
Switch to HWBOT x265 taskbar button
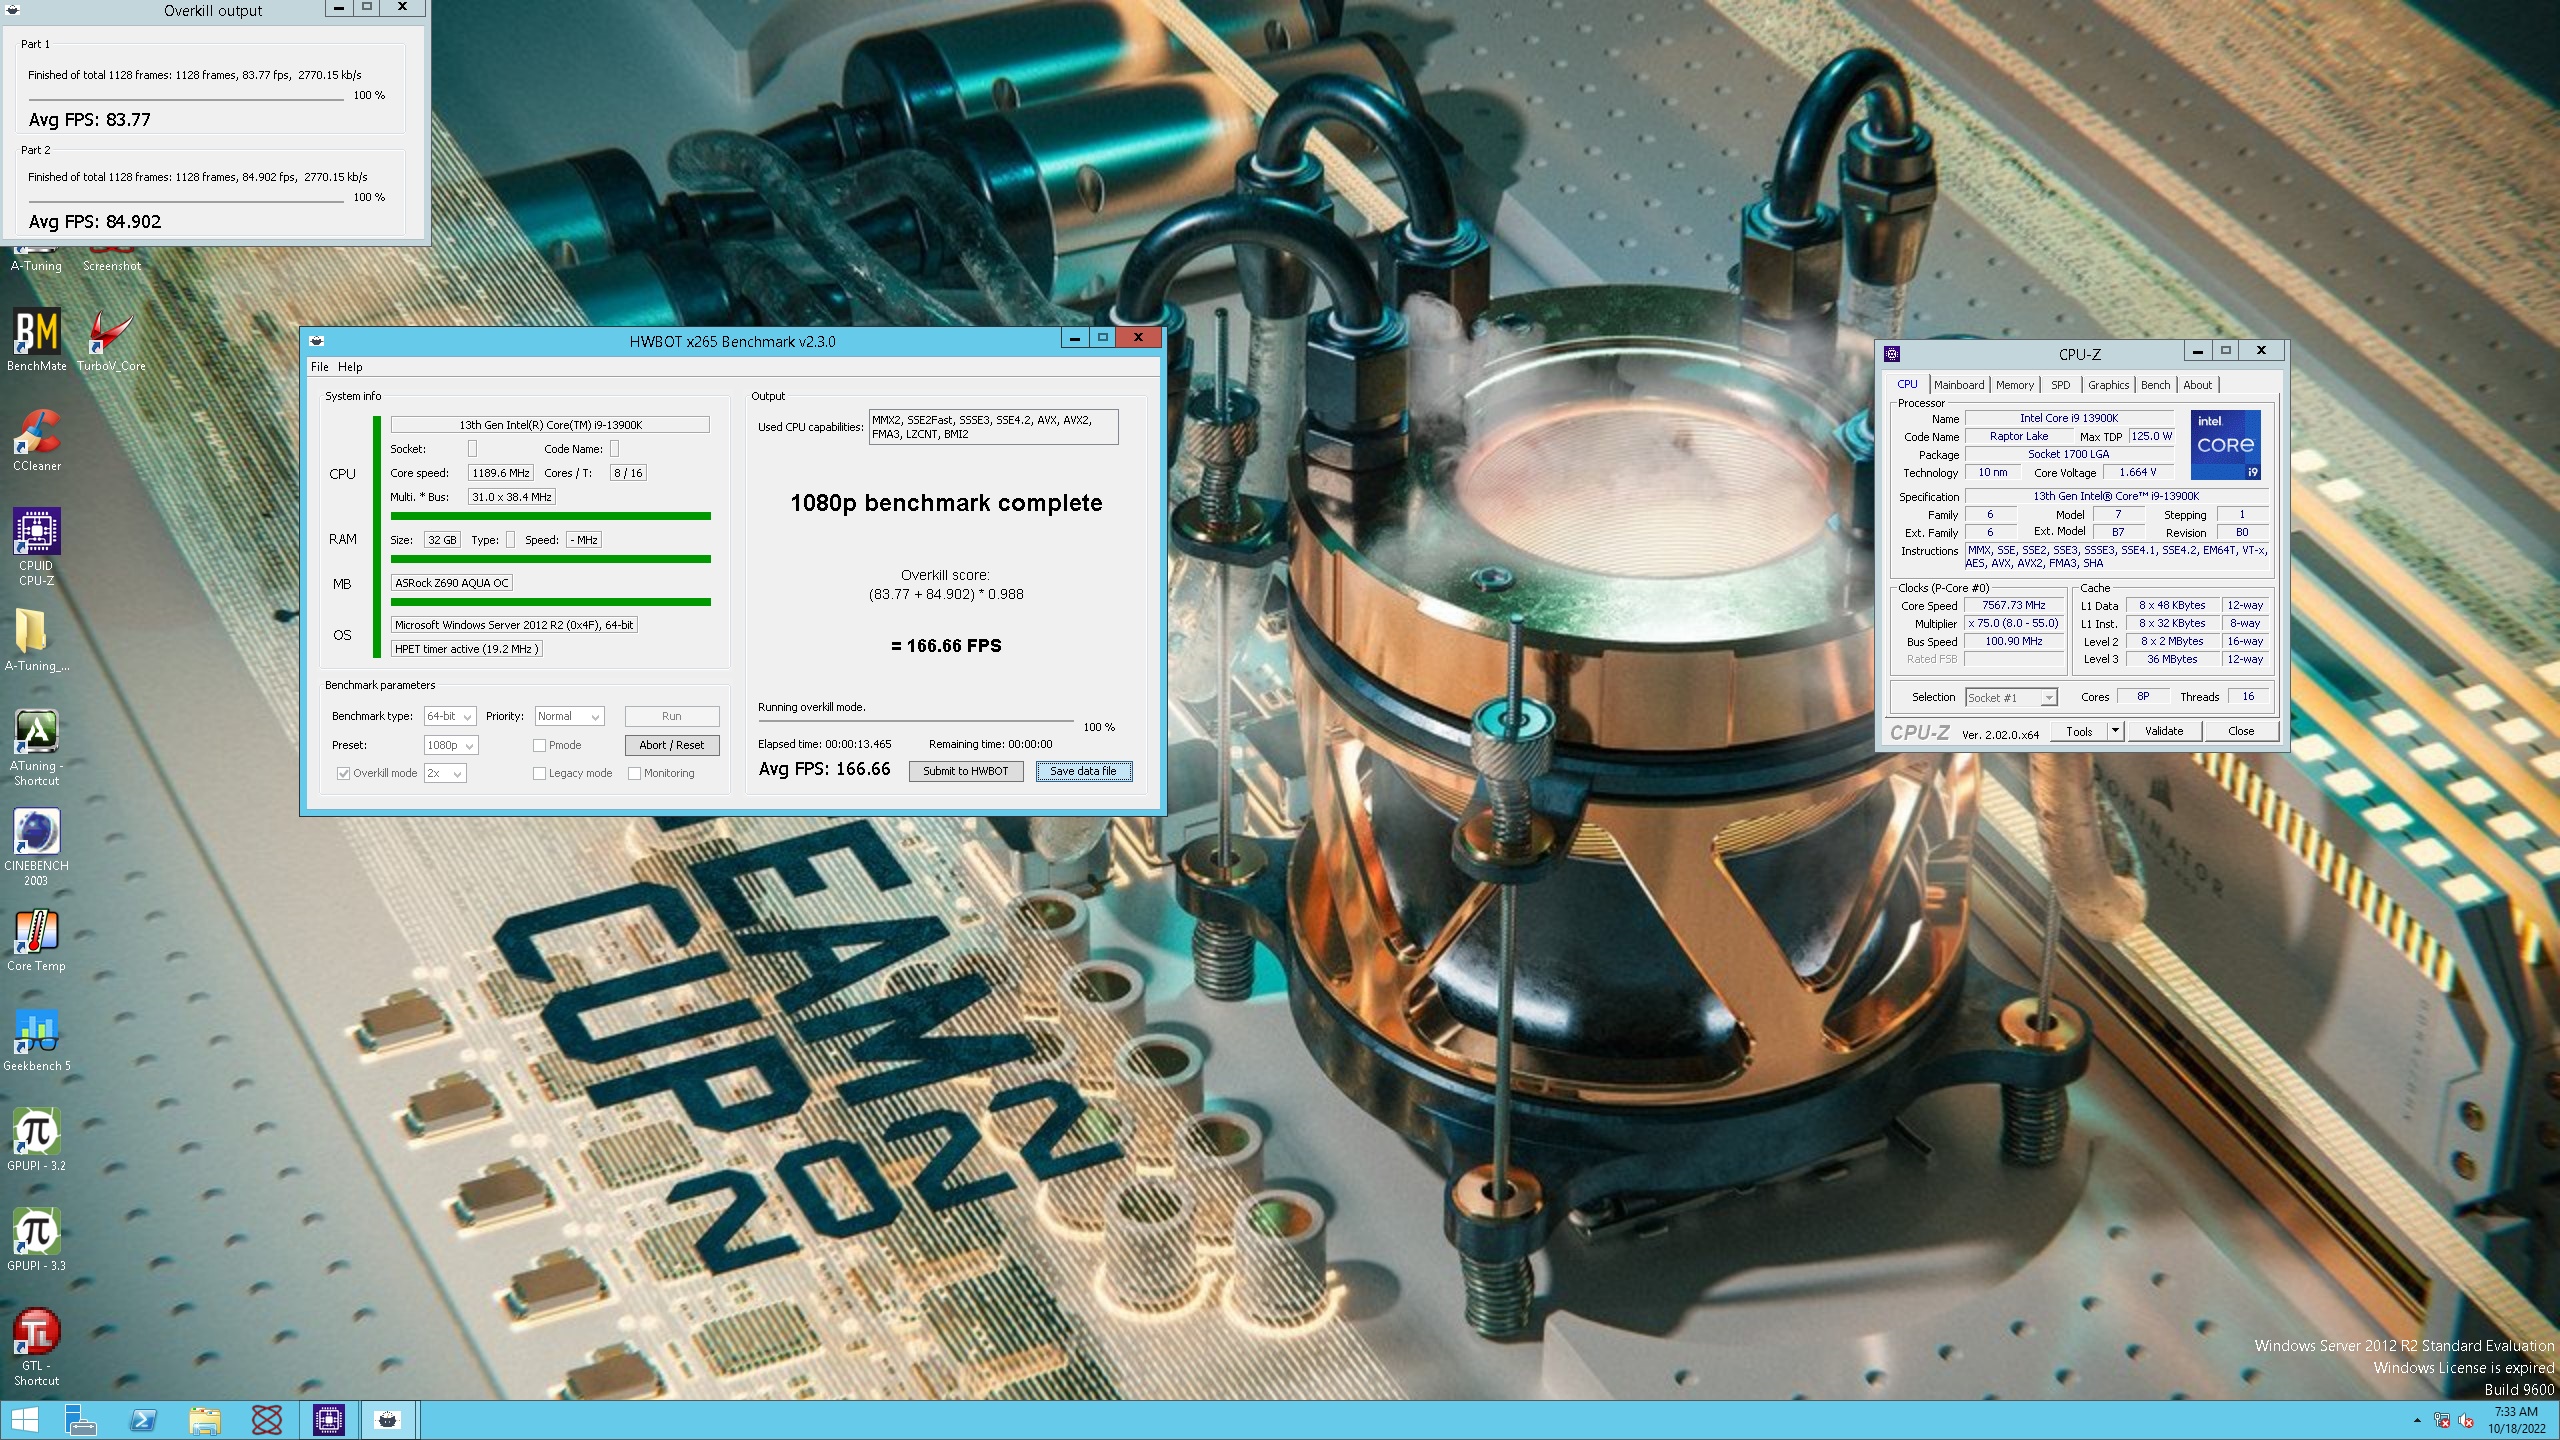(x=389, y=1420)
